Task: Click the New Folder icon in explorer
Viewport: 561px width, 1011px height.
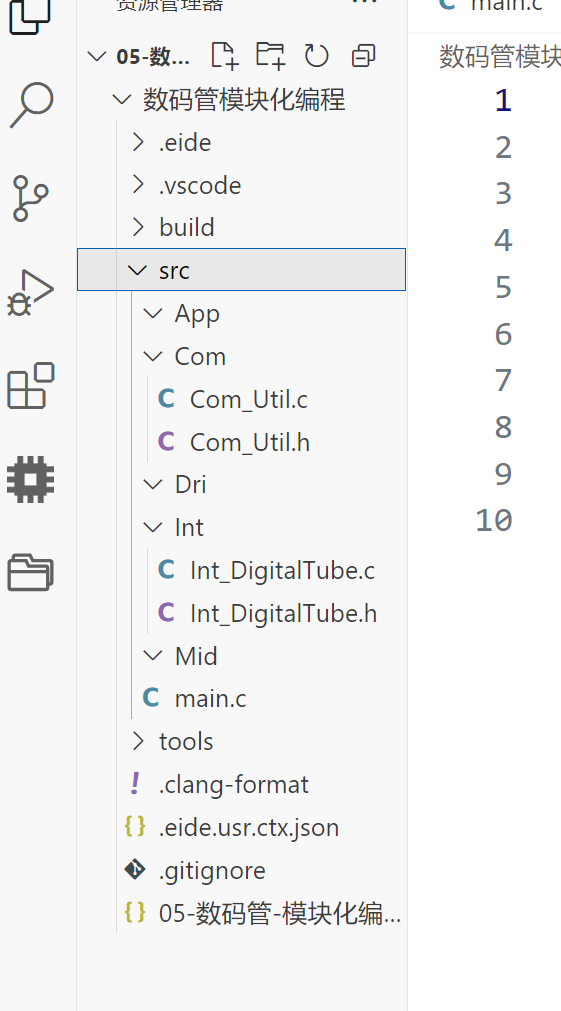Action: pyautogui.click(x=270, y=56)
